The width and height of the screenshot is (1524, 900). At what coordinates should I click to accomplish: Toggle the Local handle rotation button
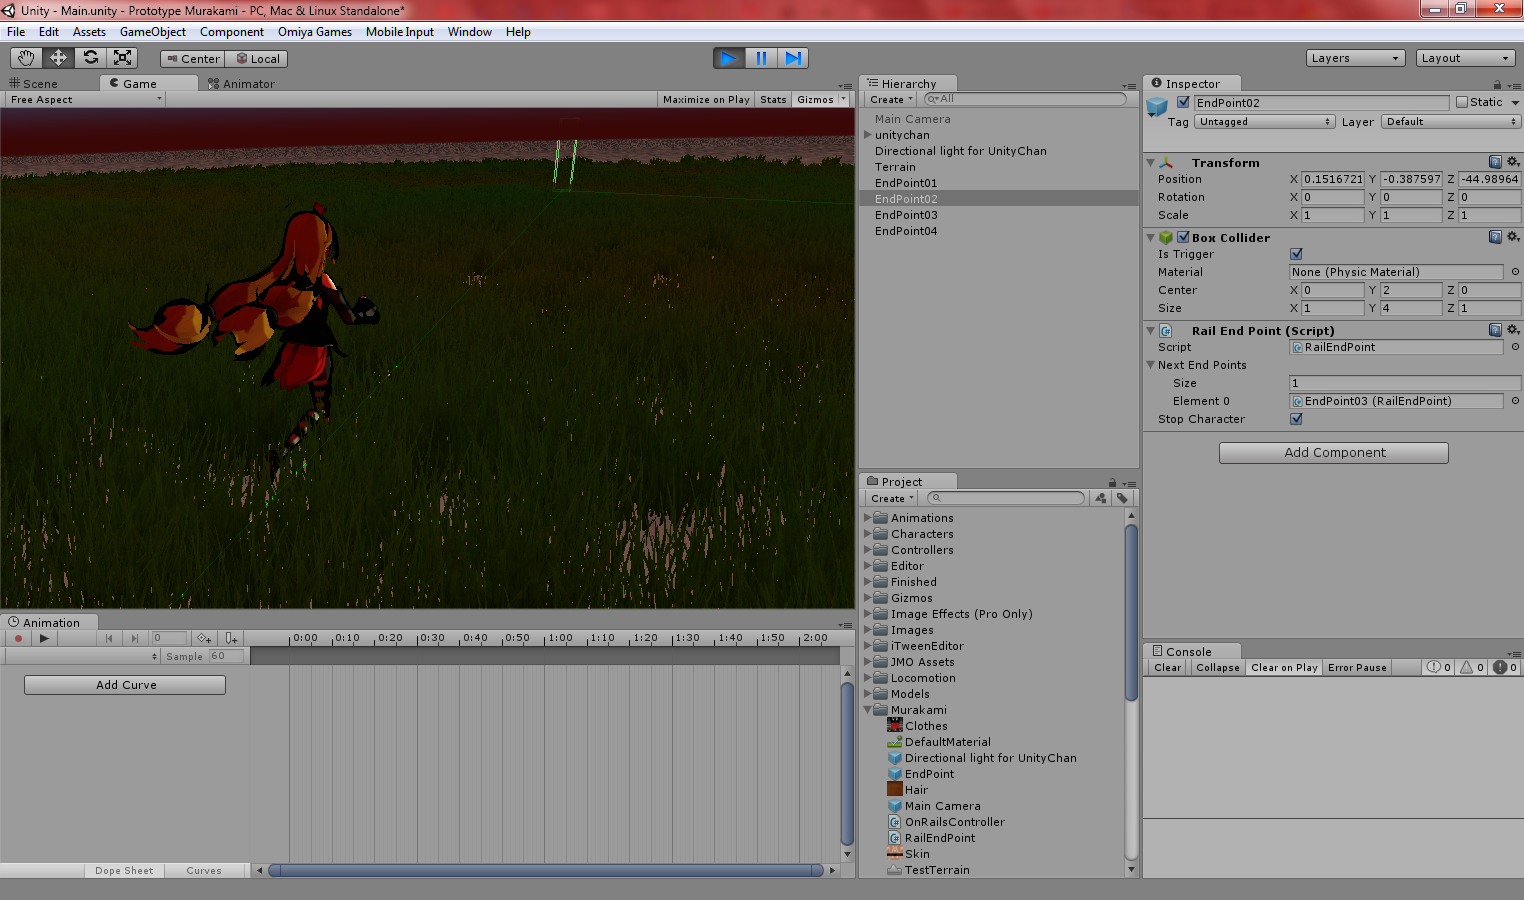tap(257, 59)
